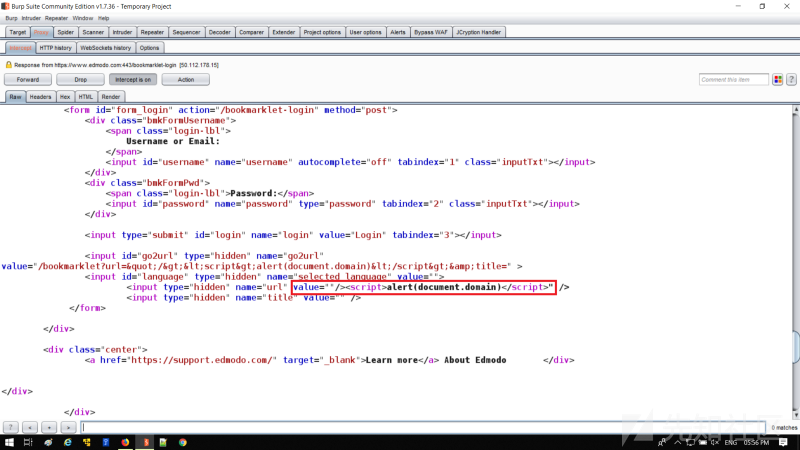
Task: Toggle the Intercept is on button
Action: 133,80
